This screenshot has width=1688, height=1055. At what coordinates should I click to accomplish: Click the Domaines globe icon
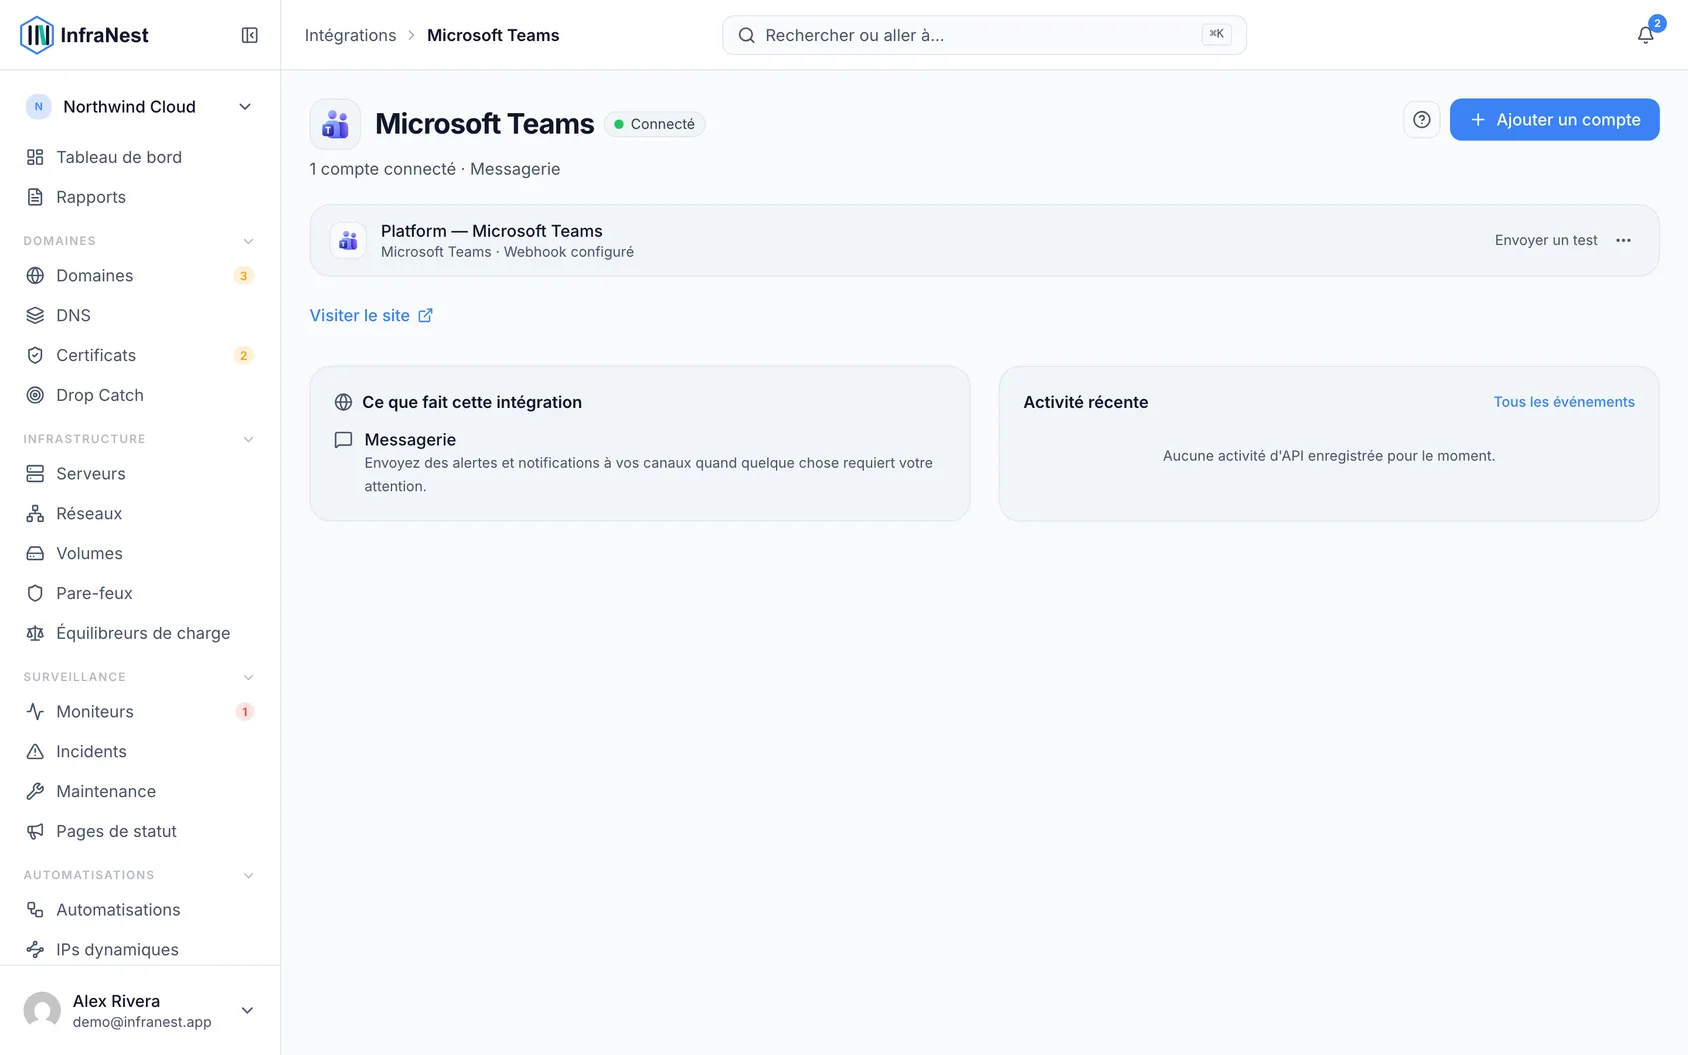coord(35,275)
